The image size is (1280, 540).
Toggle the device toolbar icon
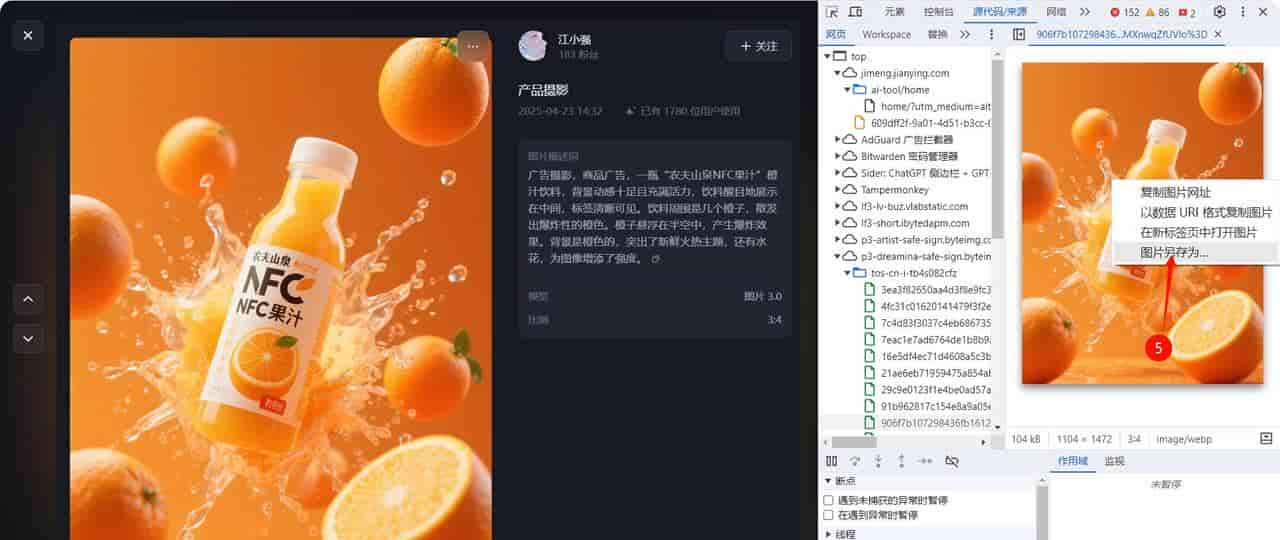tap(855, 12)
